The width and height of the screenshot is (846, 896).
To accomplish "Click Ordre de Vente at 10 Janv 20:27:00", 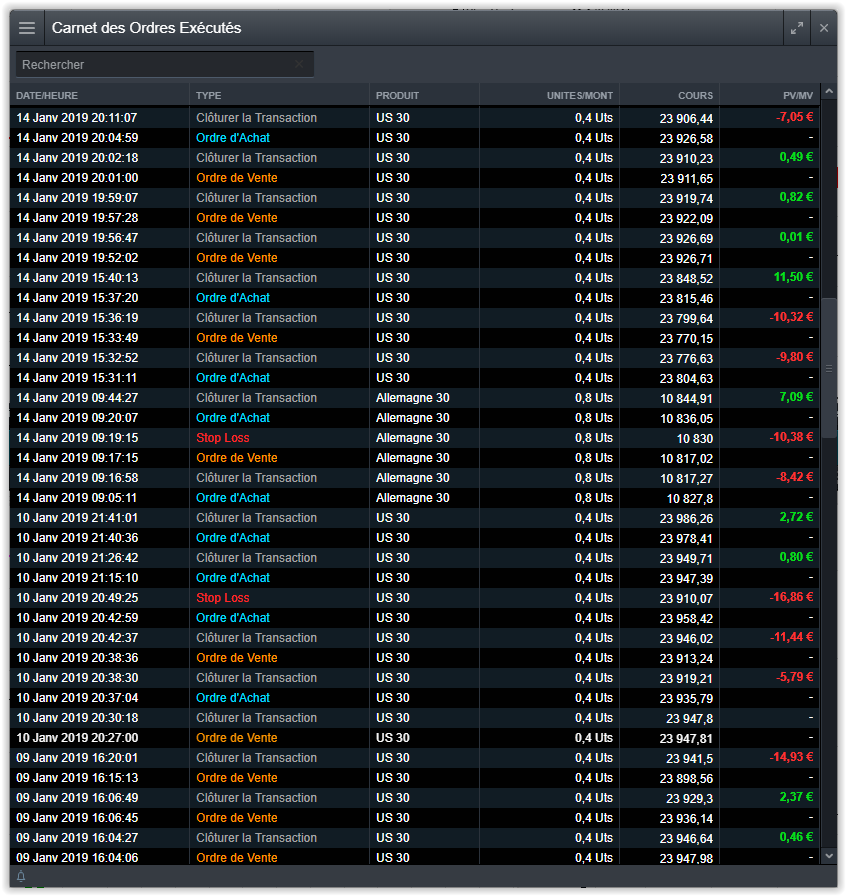I will point(237,738).
